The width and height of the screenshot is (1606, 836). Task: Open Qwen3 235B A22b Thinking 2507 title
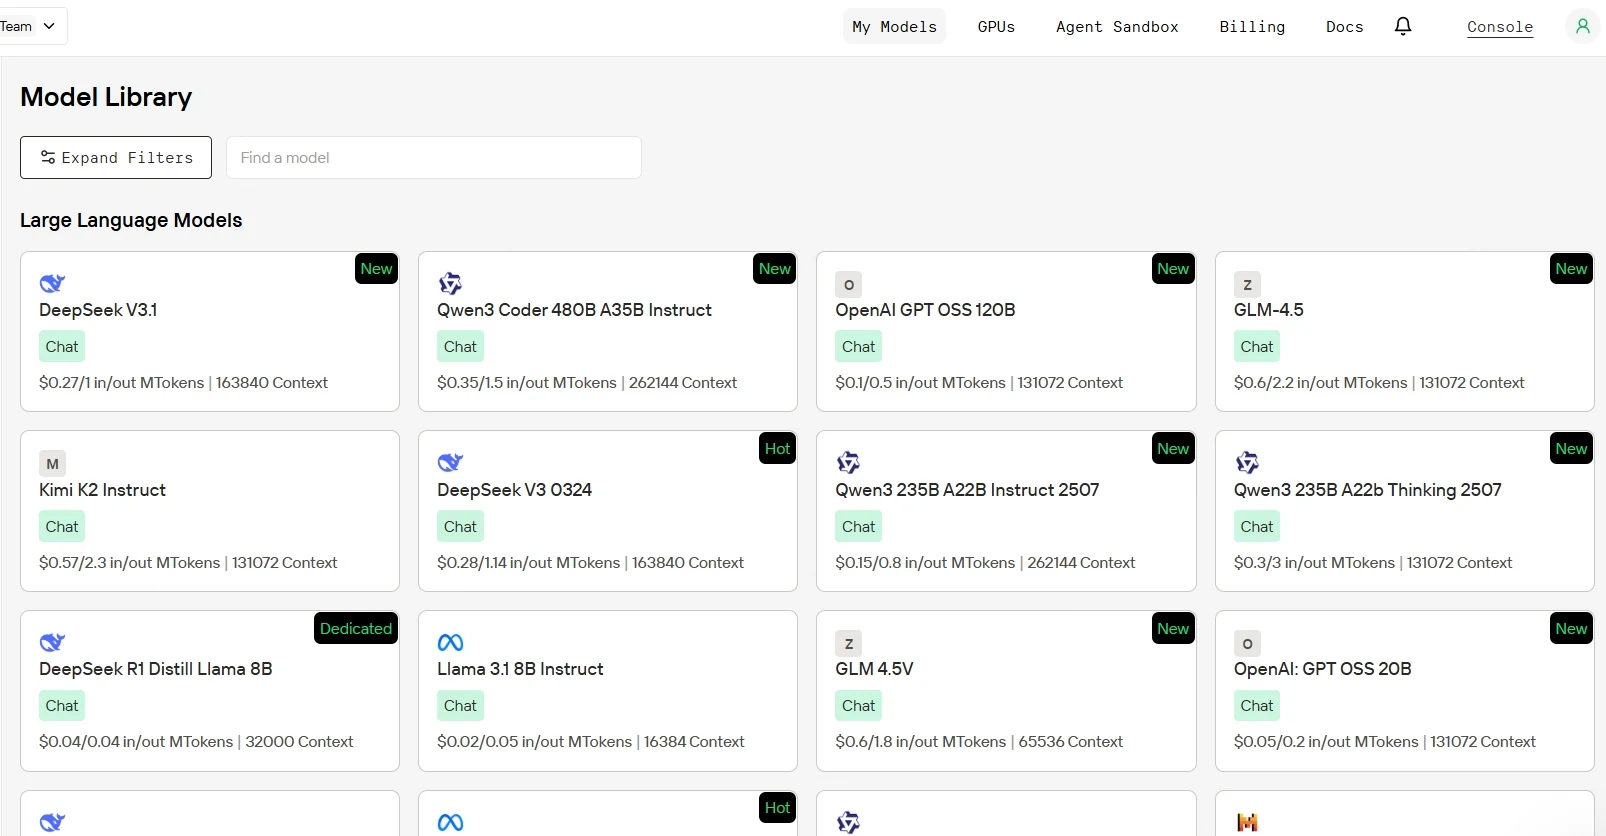[1367, 490]
